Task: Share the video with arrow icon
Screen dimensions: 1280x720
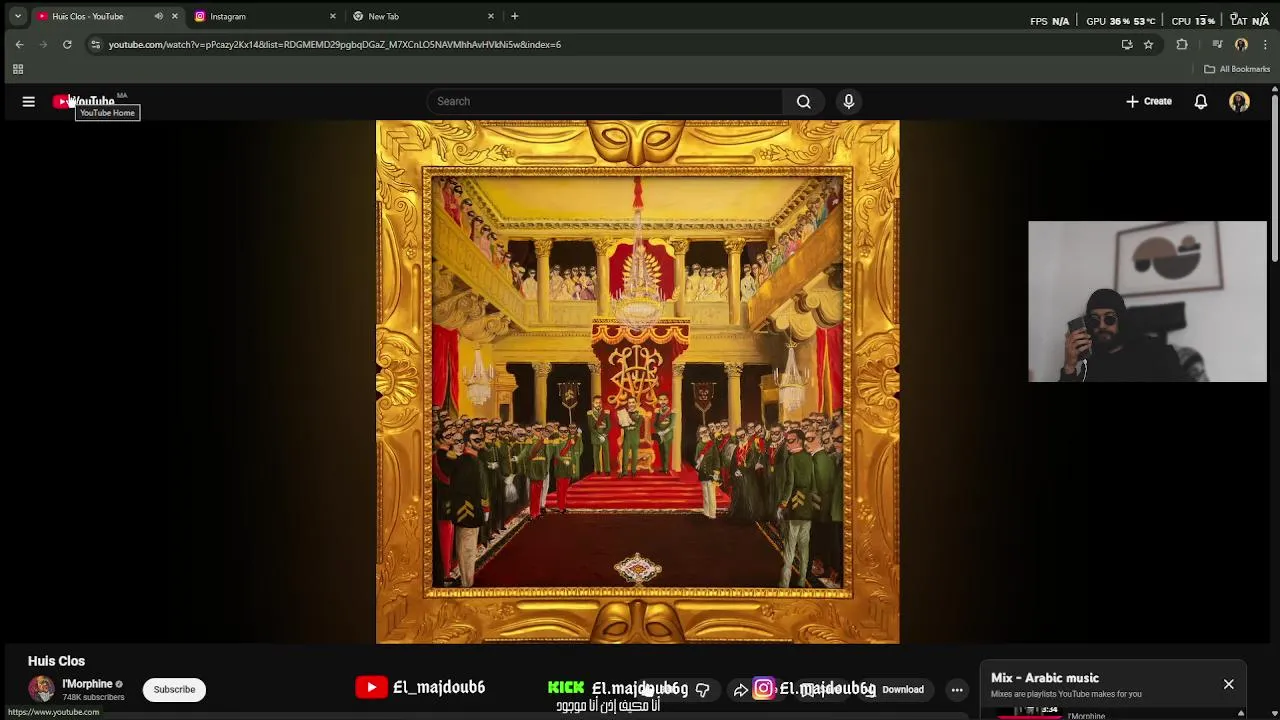Action: pos(741,689)
